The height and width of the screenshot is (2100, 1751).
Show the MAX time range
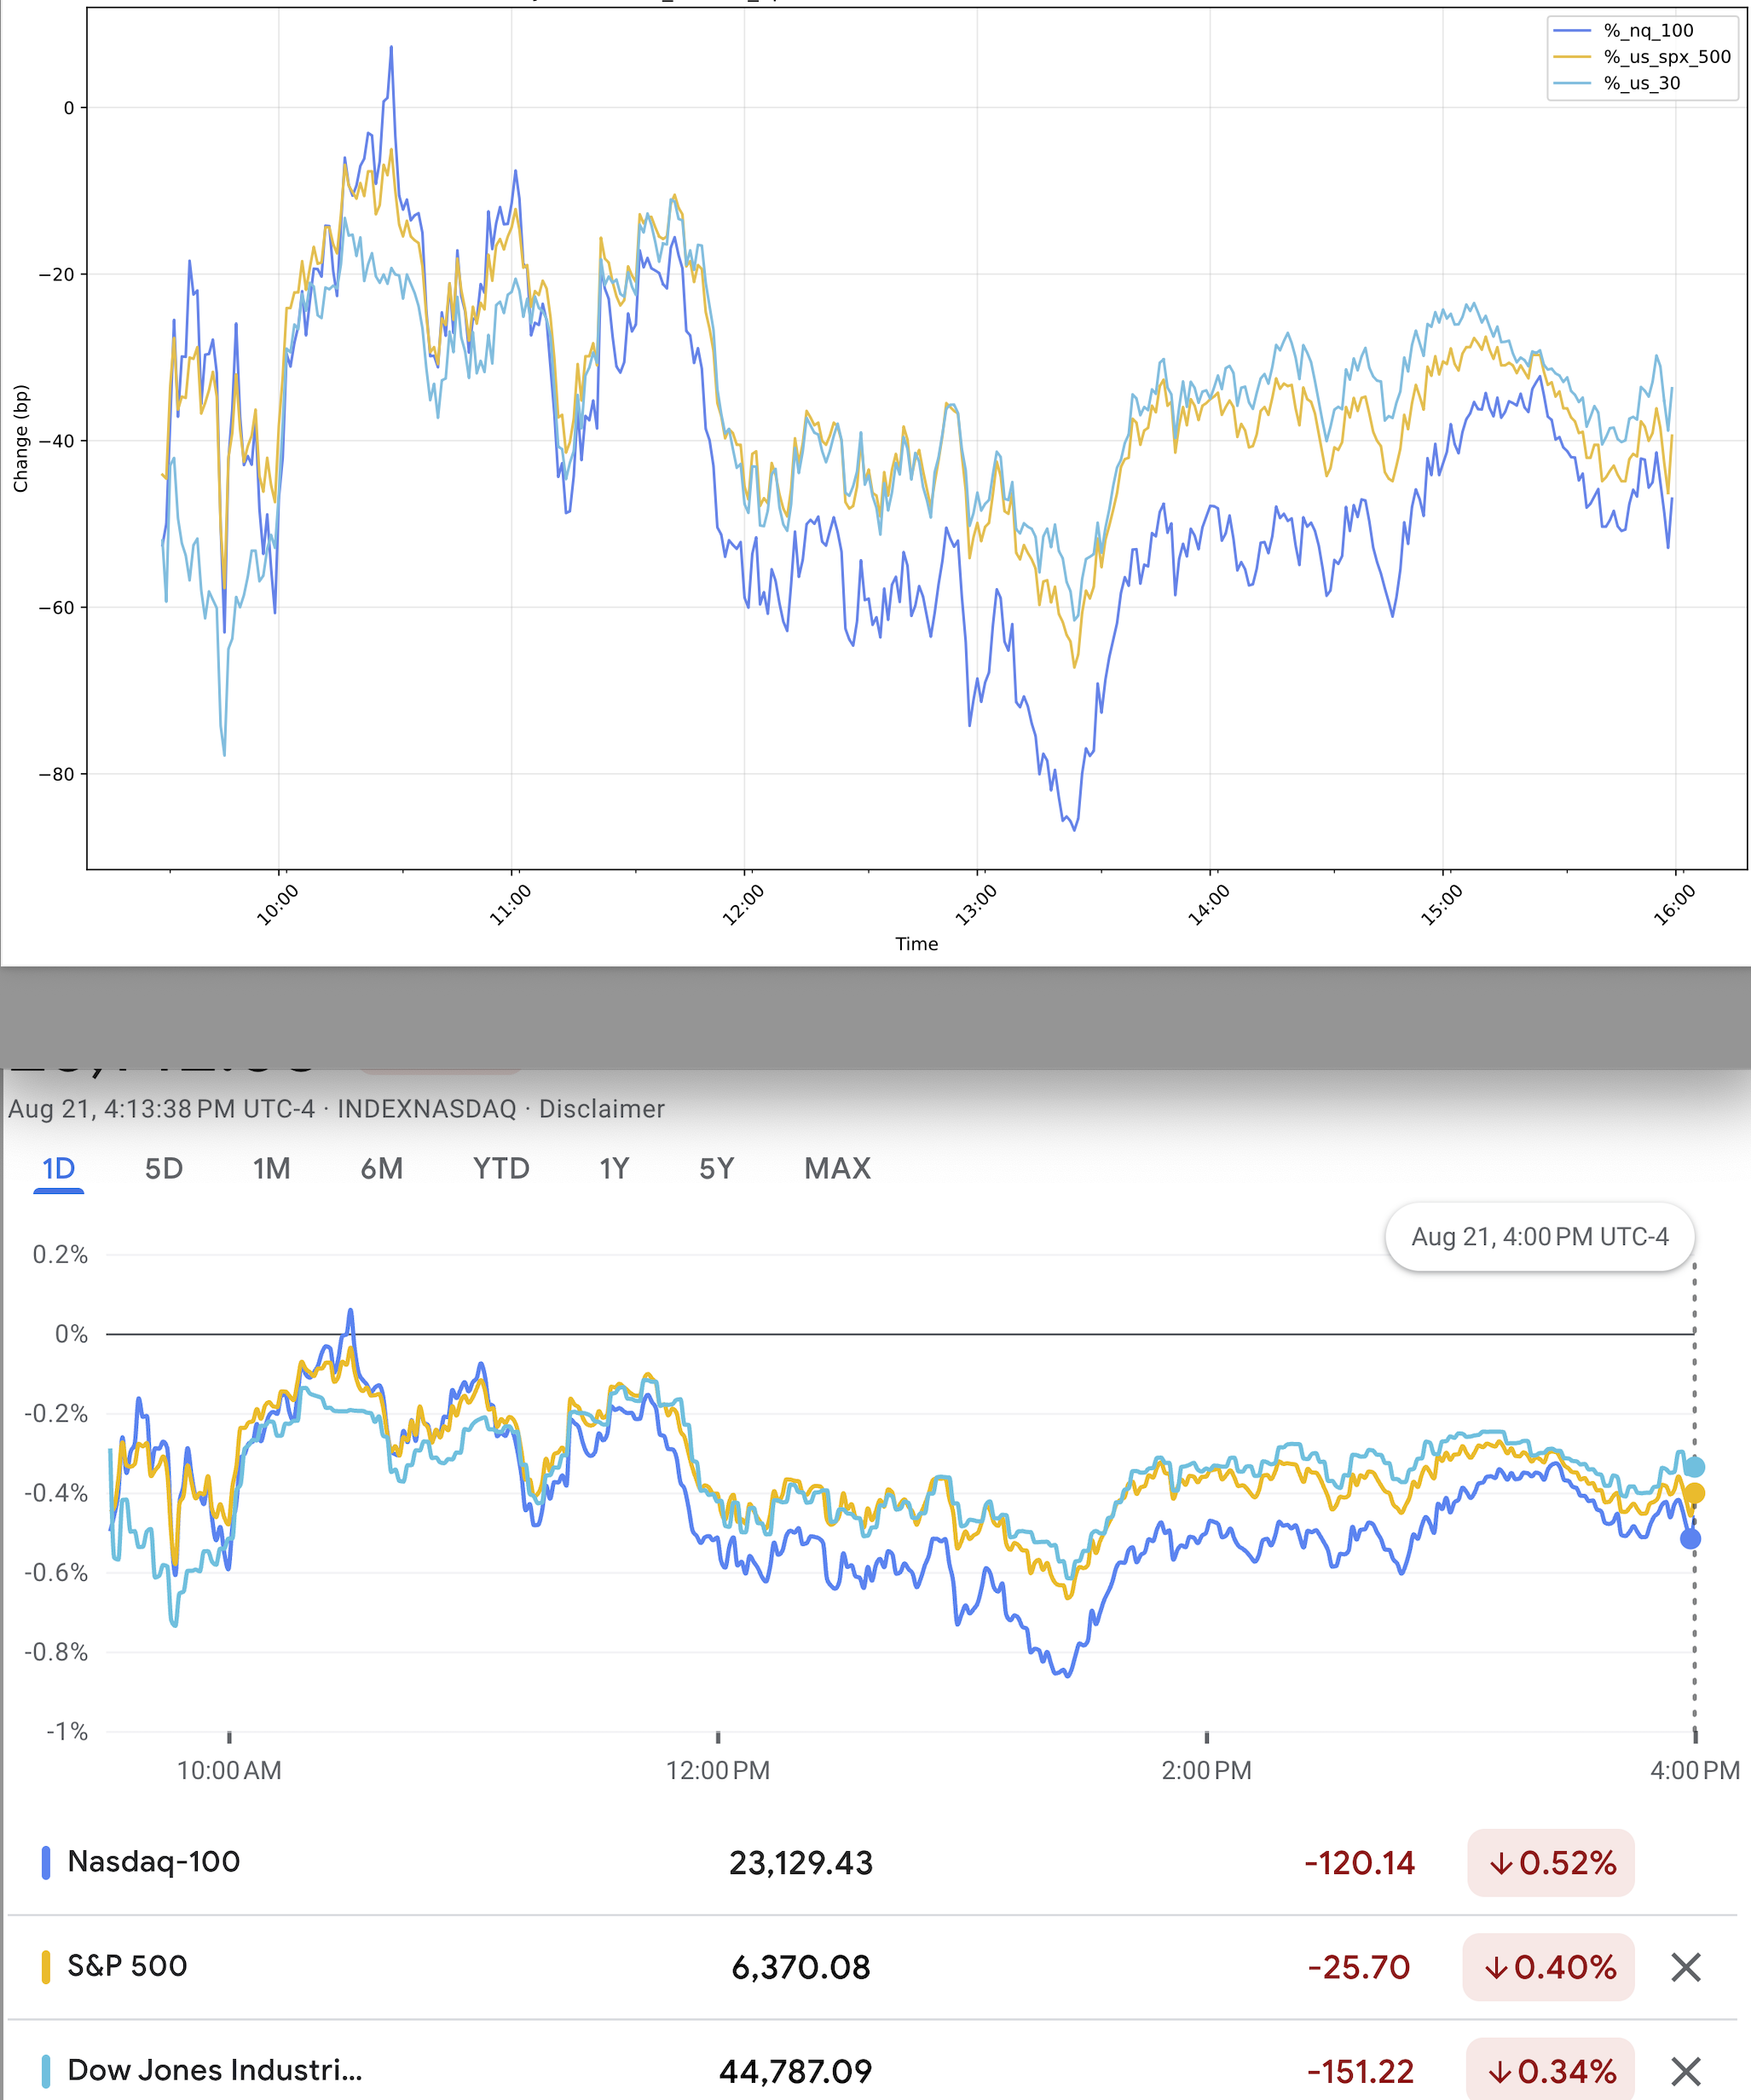point(837,1168)
